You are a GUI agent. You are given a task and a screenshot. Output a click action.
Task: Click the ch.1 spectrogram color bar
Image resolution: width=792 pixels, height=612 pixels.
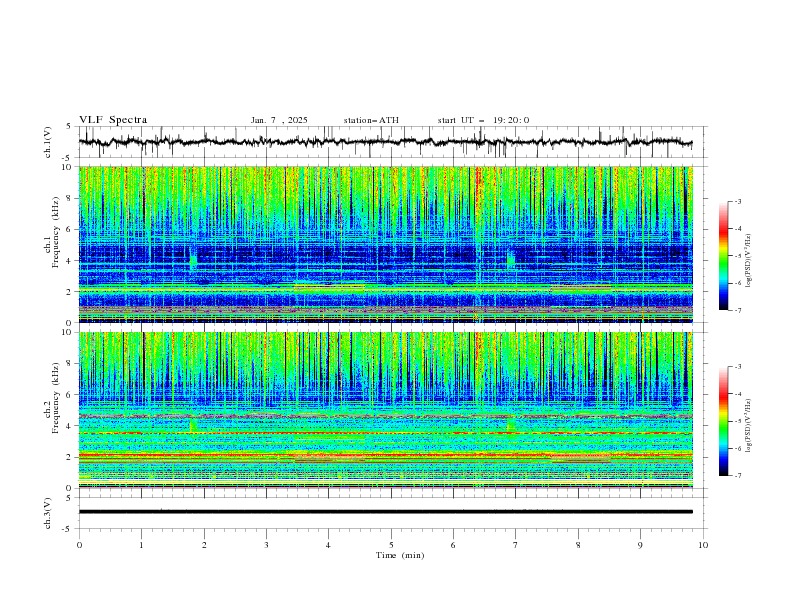[723, 255]
